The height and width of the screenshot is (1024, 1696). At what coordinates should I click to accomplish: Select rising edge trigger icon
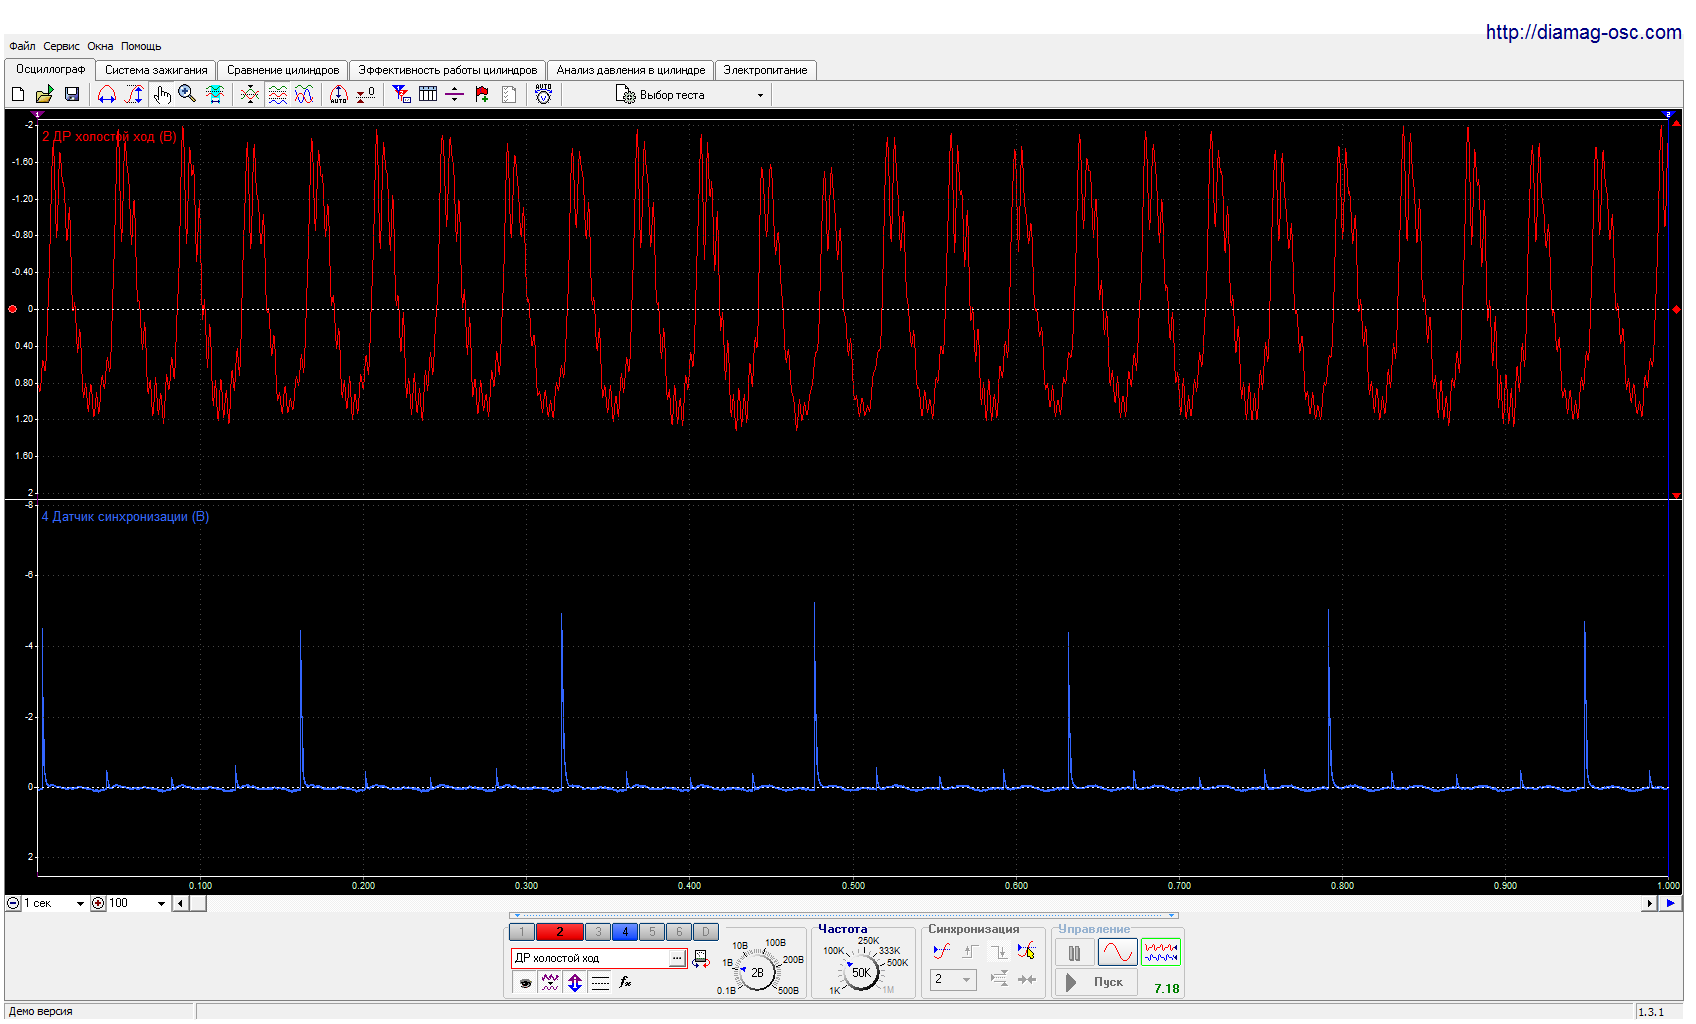pos(969,951)
